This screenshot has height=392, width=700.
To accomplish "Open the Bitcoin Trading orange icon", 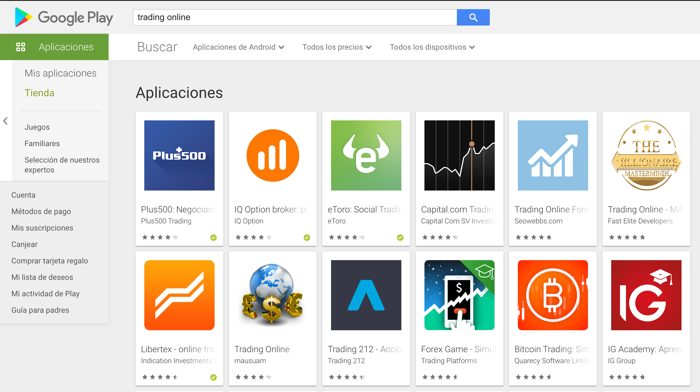I will point(553,295).
